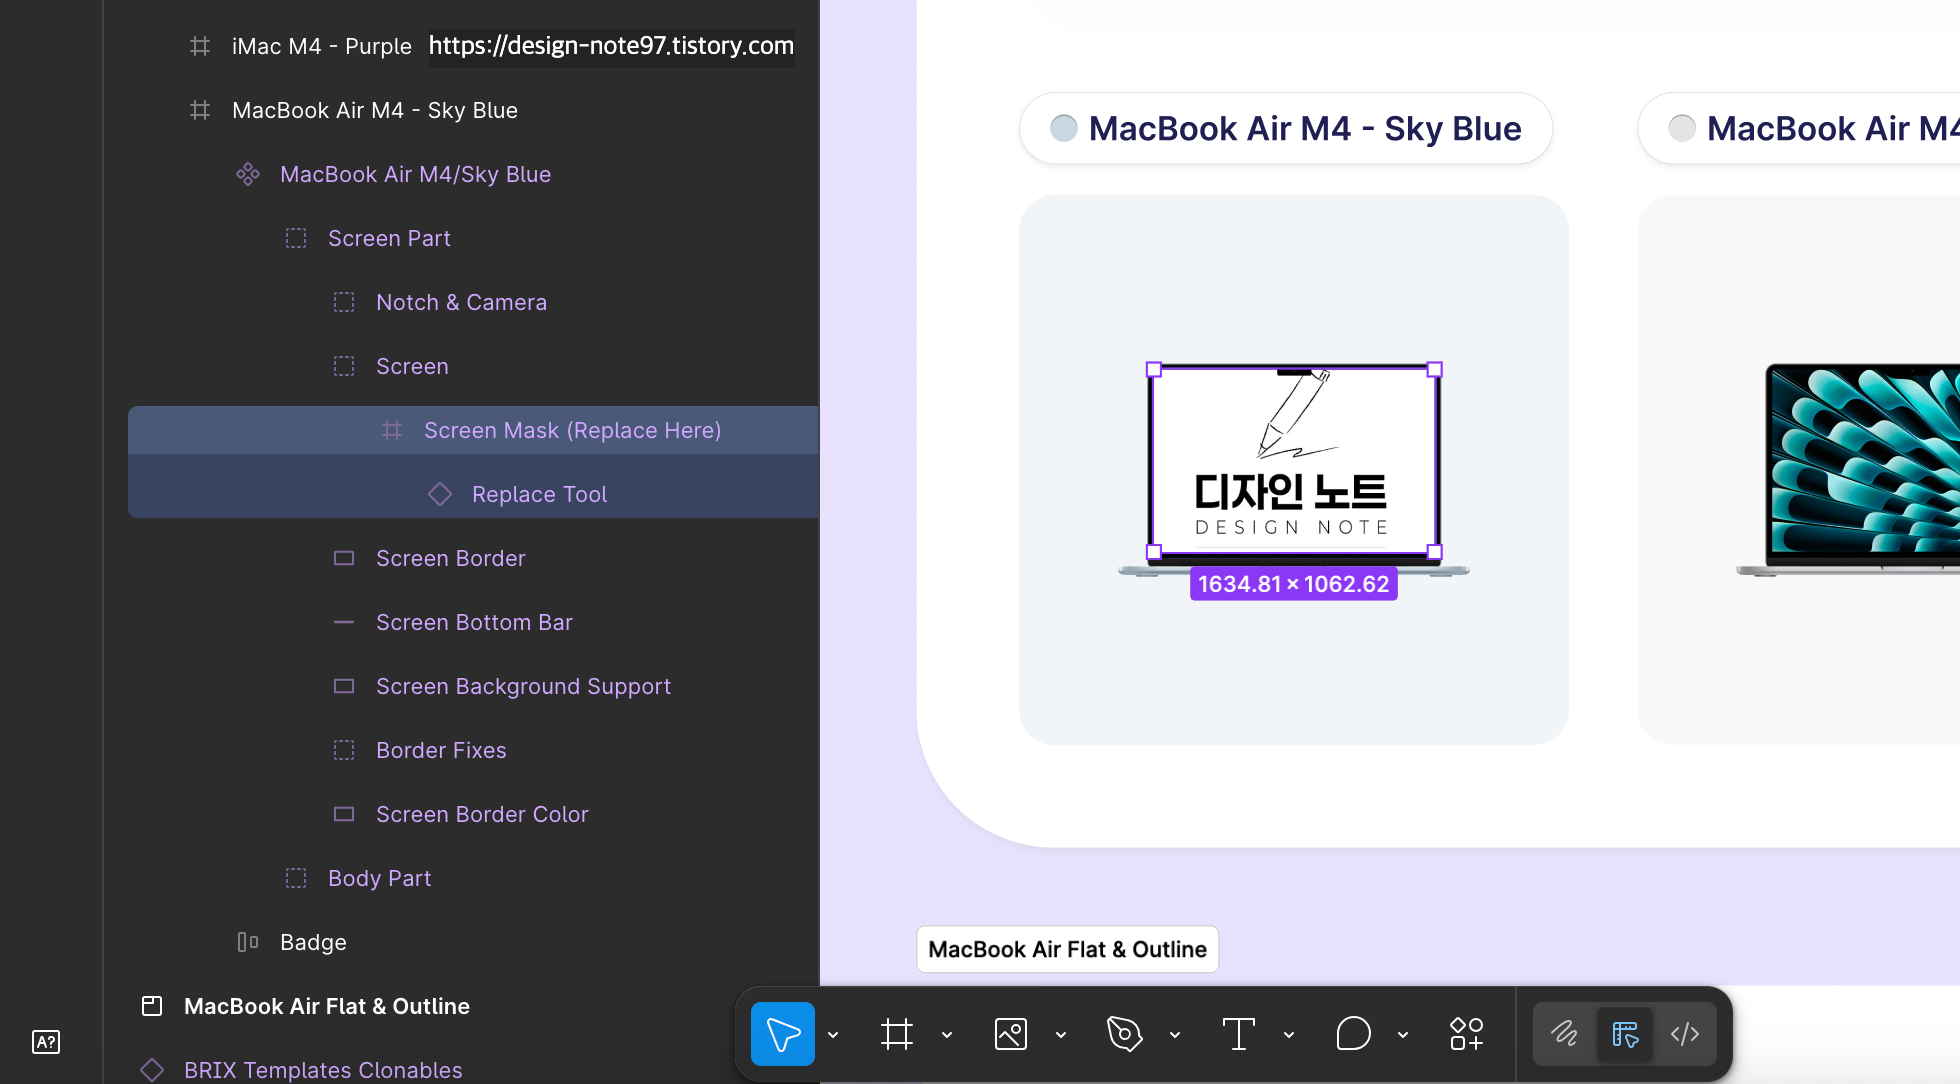The width and height of the screenshot is (1960, 1084).
Task: Open the Actions and components tool
Action: coord(1467,1034)
